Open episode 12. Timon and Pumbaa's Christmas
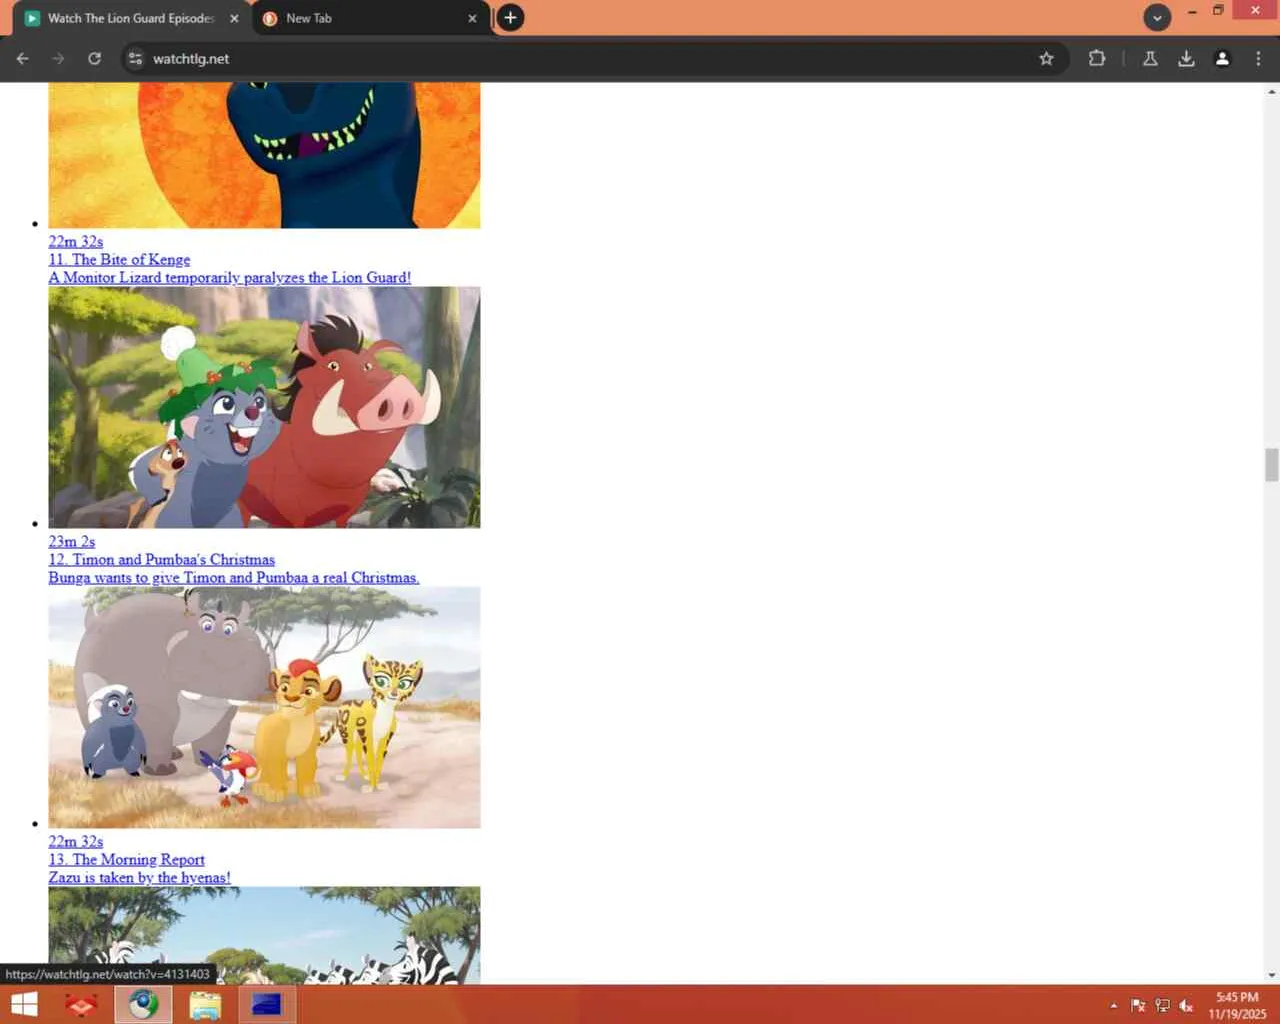Screen dimensions: 1280x1024 coord(162,560)
